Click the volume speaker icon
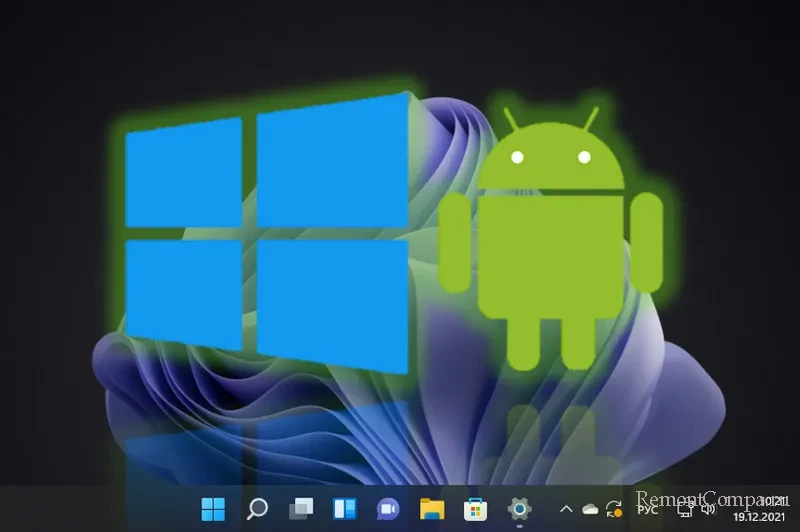Viewport: 800px width, 532px height. (709, 508)
